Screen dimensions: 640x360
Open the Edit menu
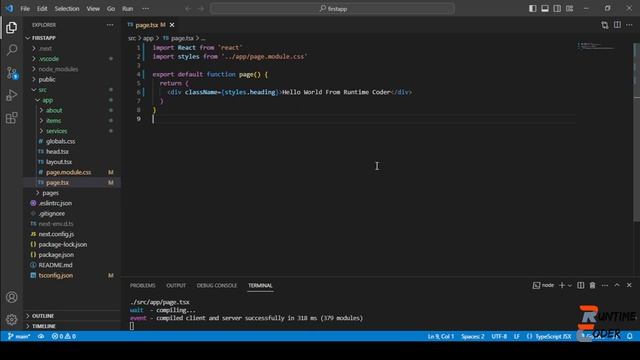coord(42,9)
